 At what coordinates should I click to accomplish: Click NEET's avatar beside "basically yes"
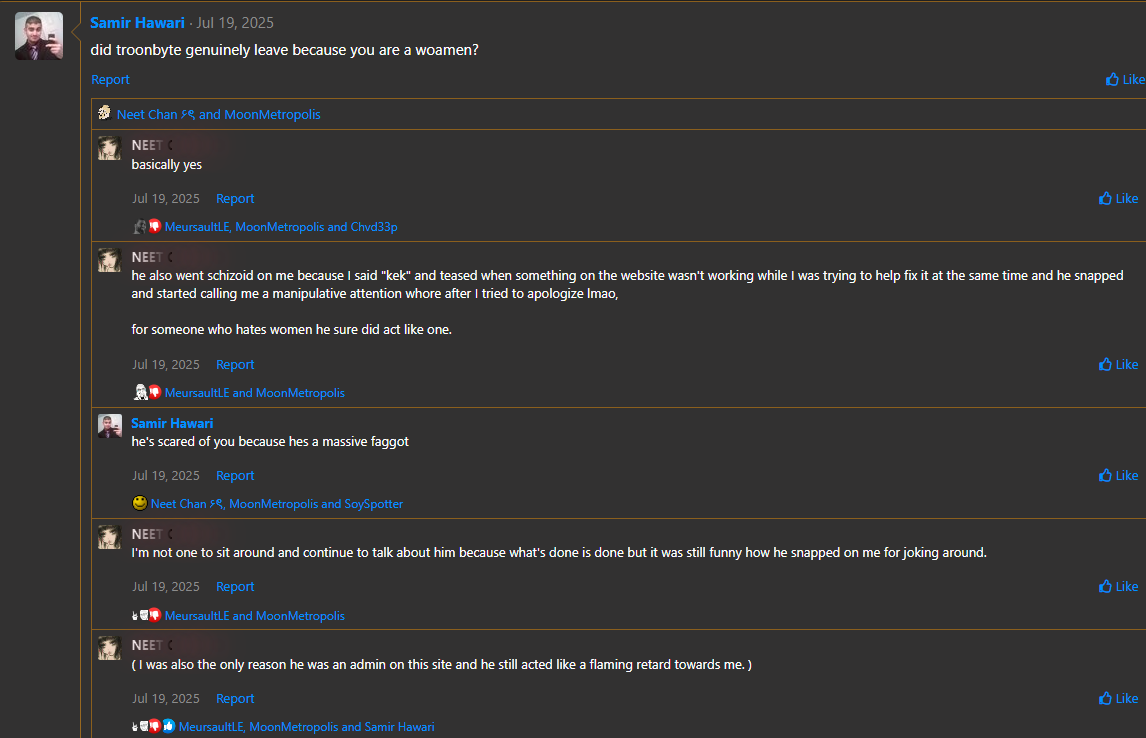[110, 148]
